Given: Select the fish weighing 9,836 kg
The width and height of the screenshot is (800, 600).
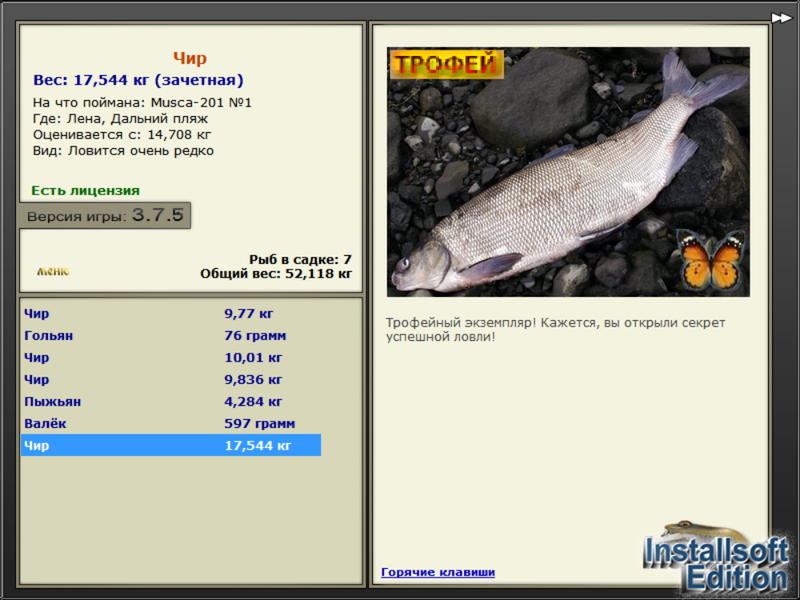Looking at the screenshot, I should (x=171, y=379).
